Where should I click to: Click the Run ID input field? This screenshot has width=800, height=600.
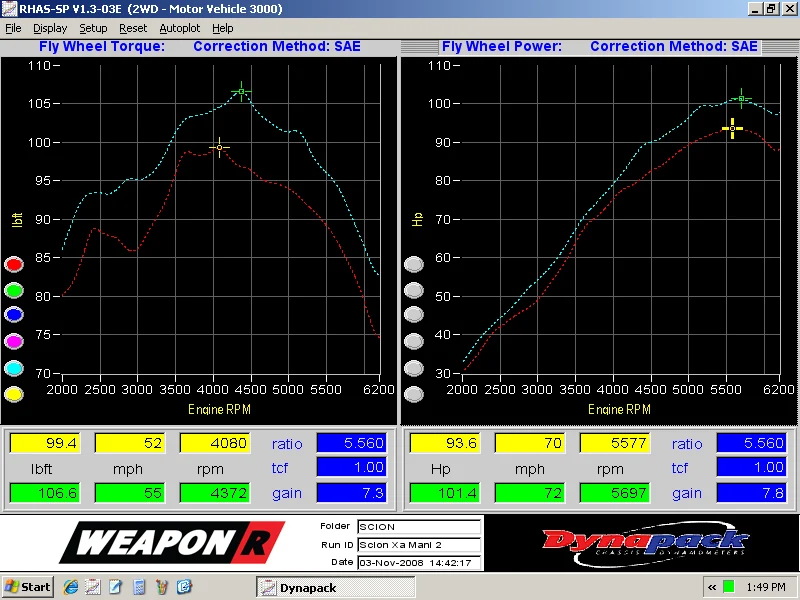click(418, 545)
